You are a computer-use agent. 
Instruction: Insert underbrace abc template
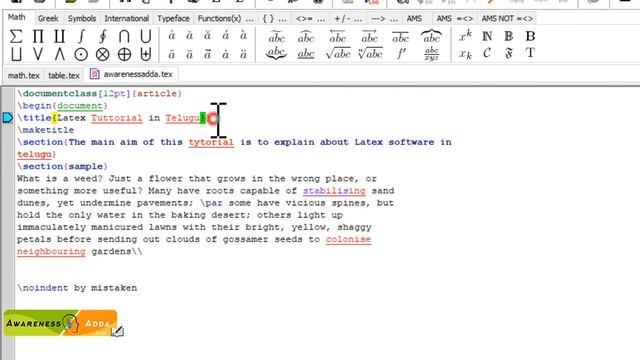tap(276, 53)
